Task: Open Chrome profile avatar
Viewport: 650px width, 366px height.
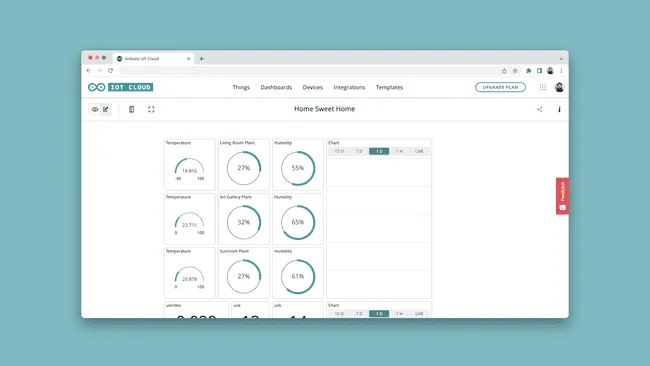Action: 550,71
